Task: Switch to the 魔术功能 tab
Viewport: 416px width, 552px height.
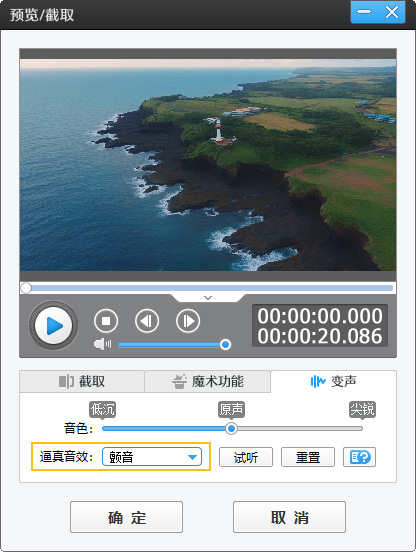Action: pos(208,381)
